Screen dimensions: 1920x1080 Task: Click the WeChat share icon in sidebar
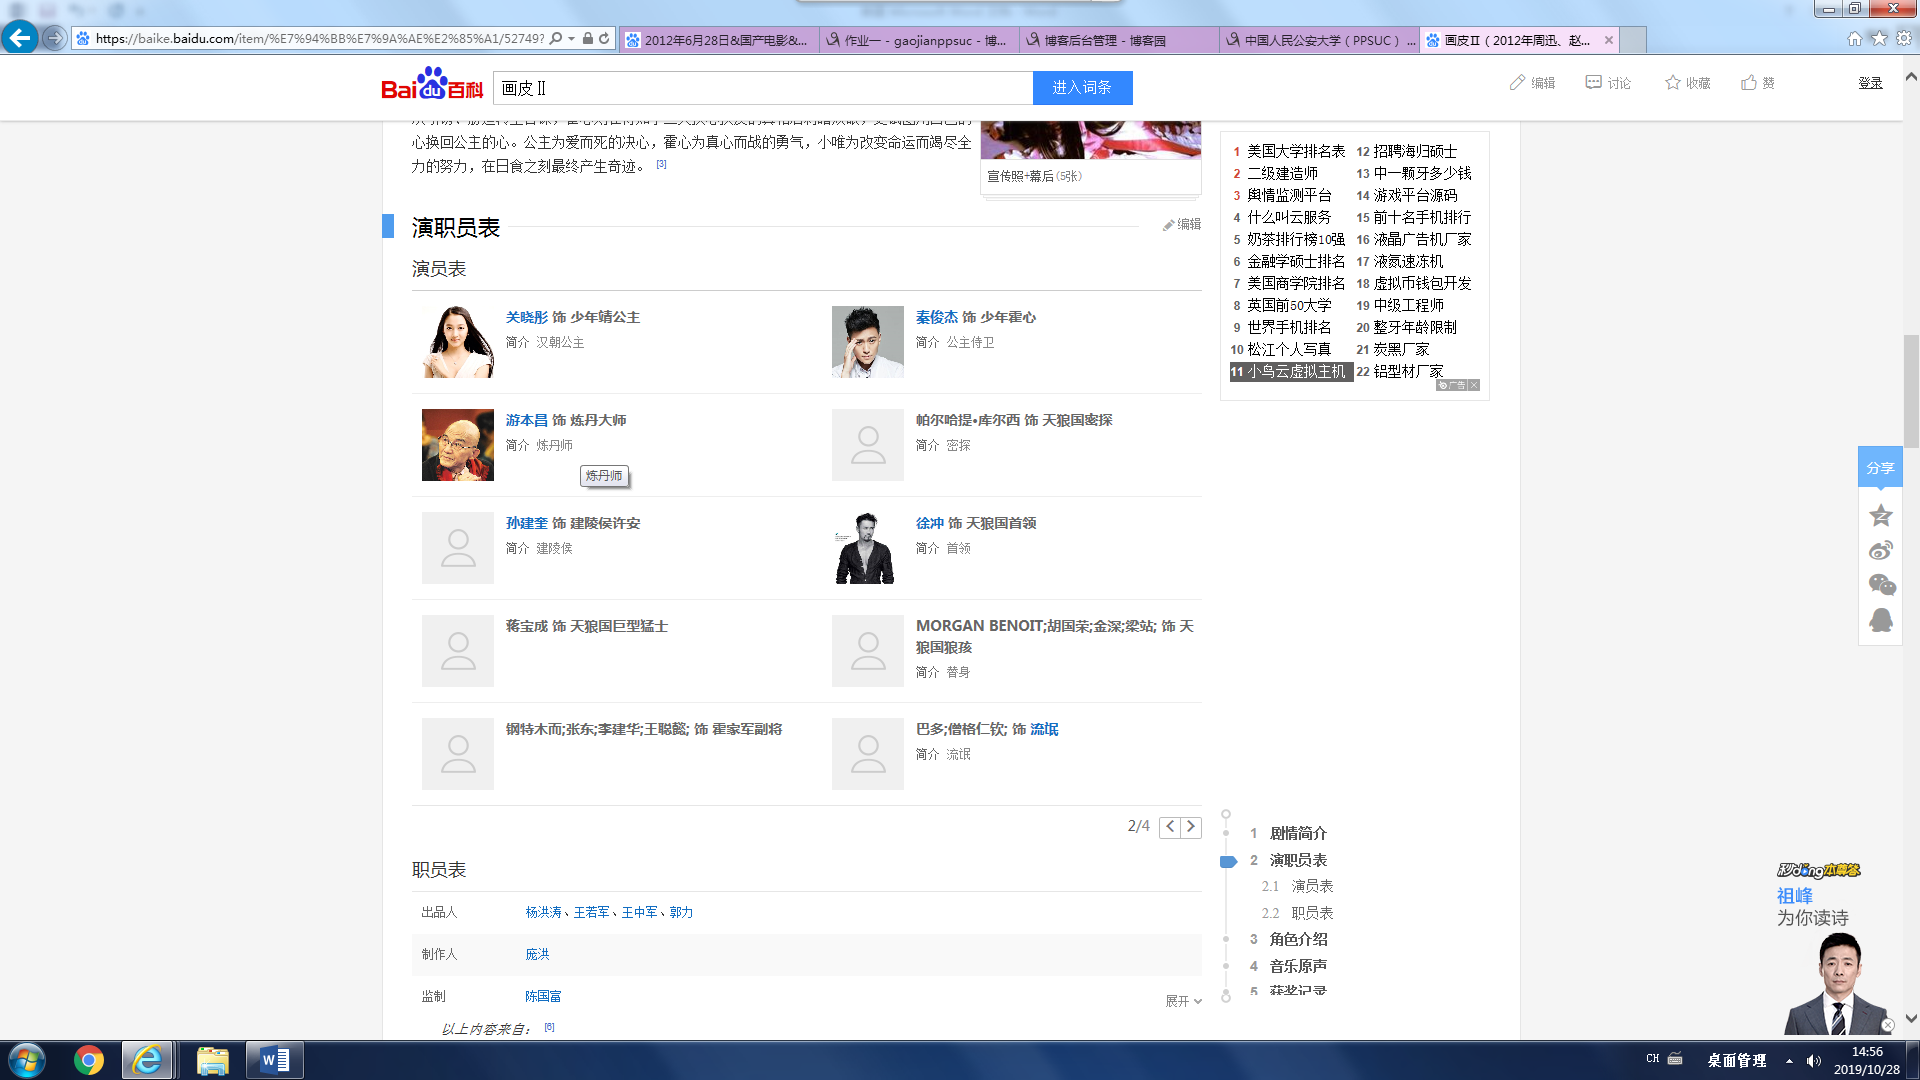(1881, 585)
